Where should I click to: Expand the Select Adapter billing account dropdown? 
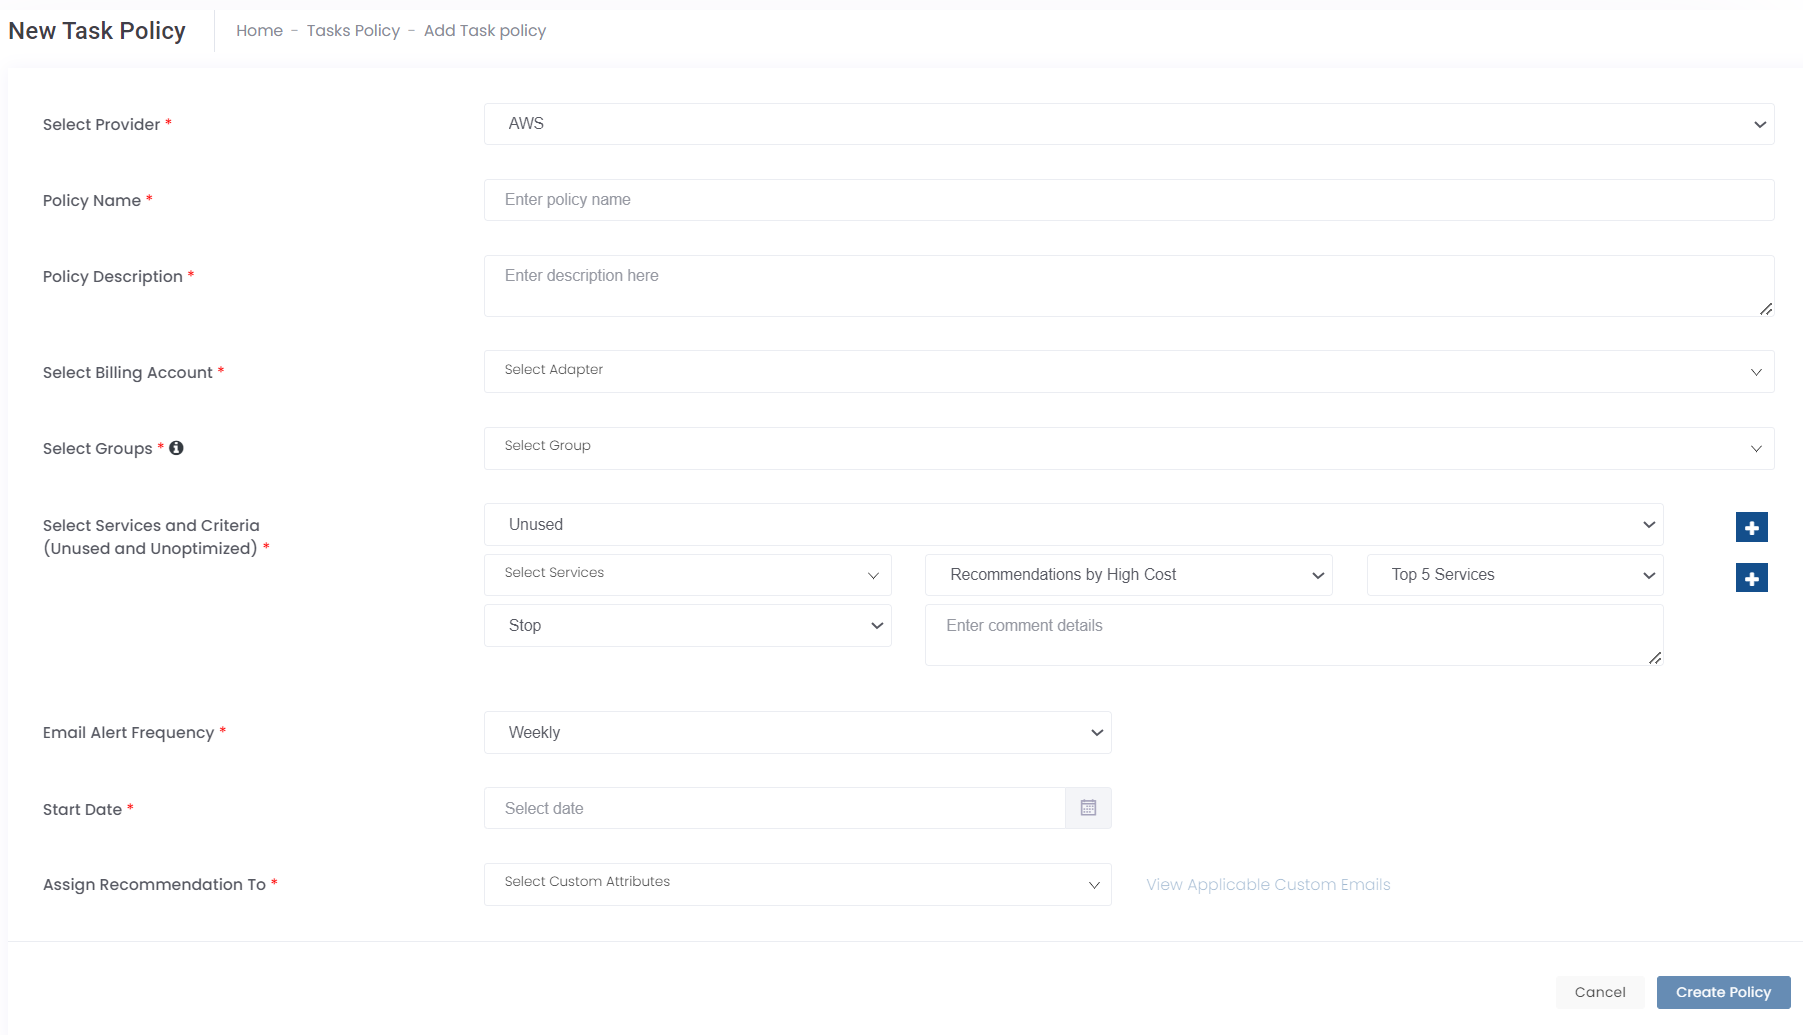tap(1128, 371)
